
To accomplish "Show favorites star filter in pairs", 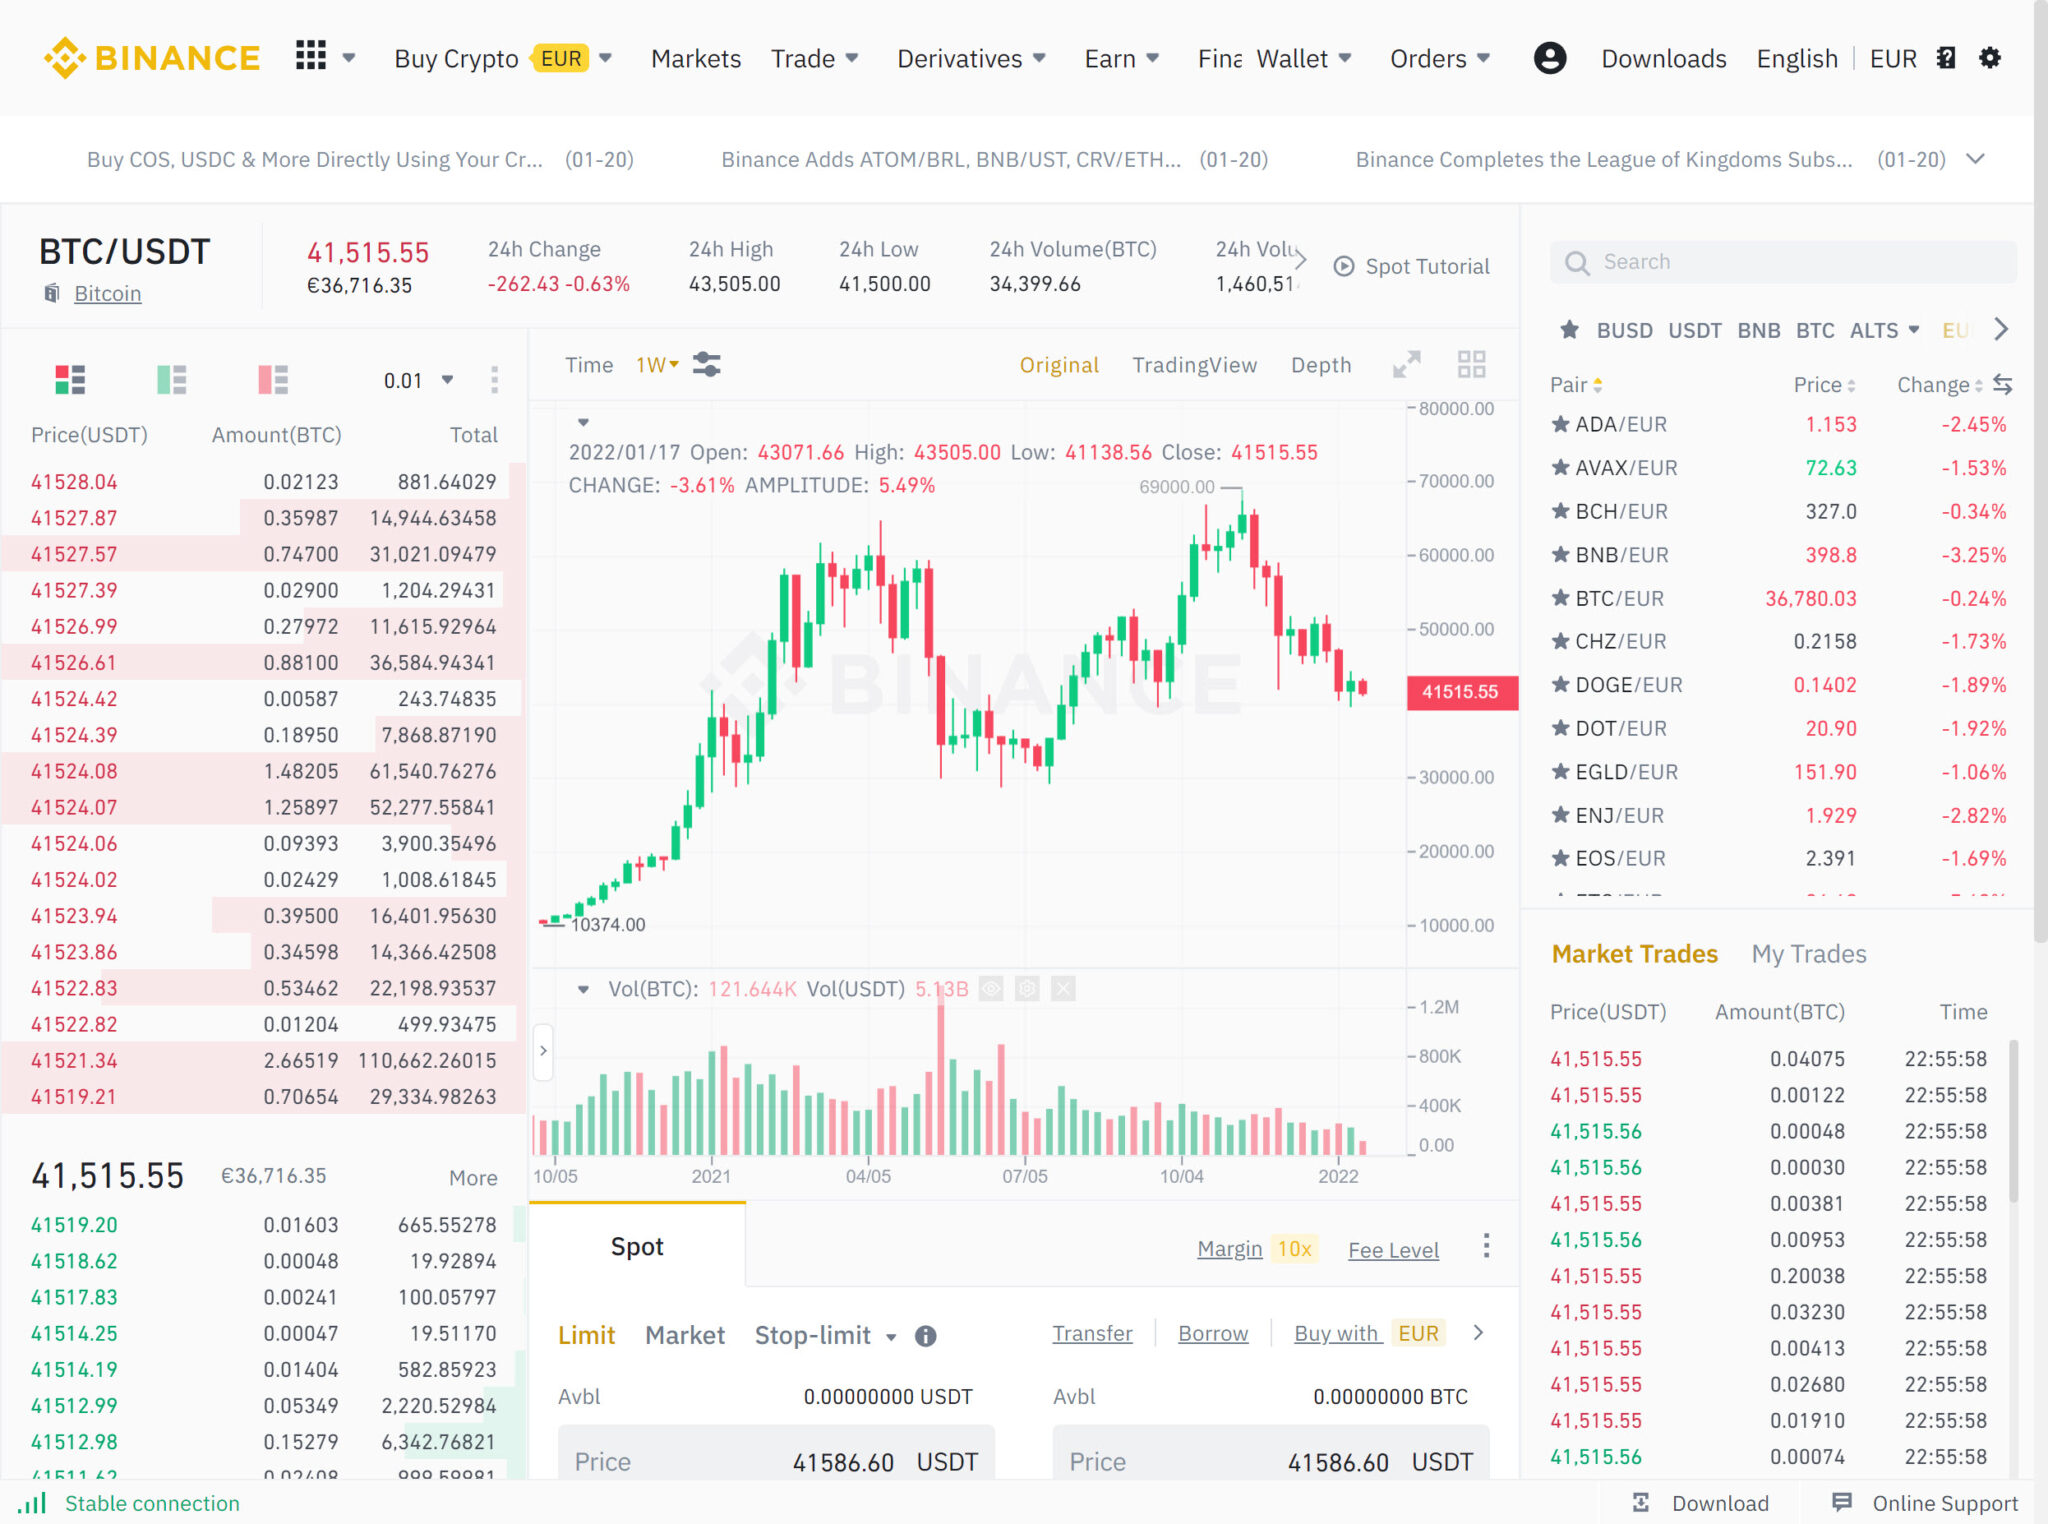I will 1569,329.
